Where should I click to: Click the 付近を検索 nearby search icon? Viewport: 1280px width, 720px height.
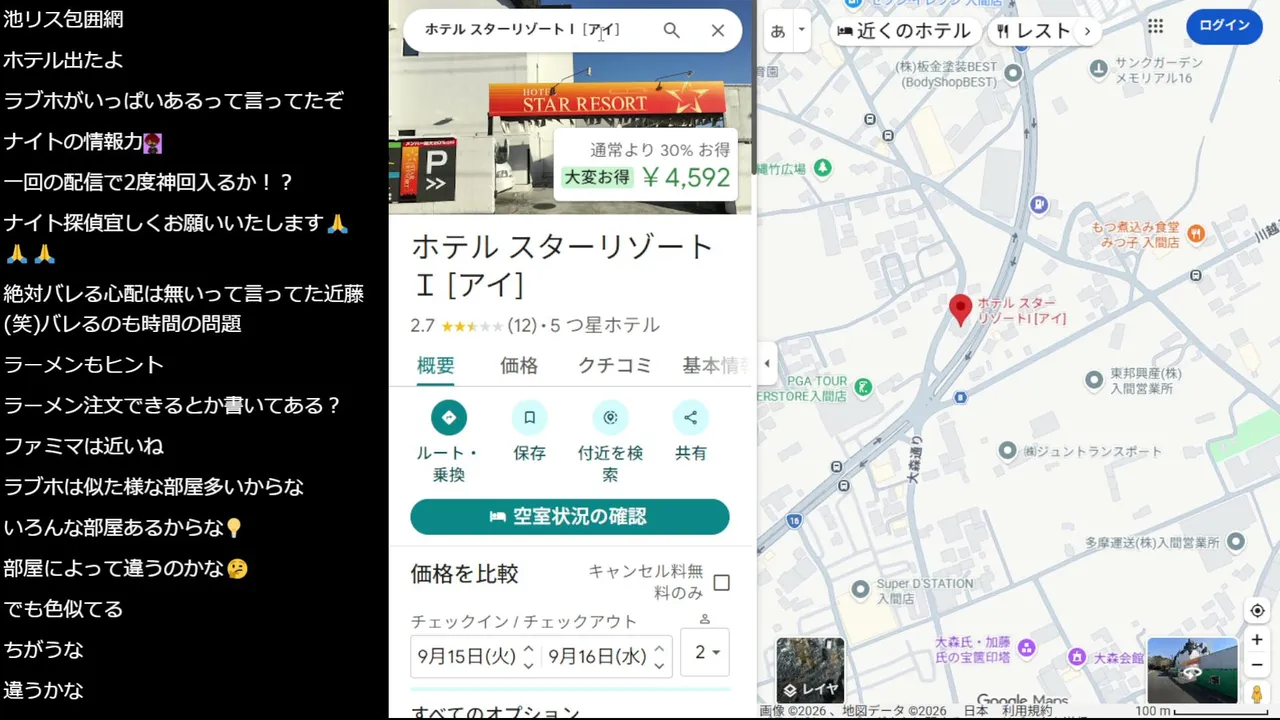tap(610, 417)
